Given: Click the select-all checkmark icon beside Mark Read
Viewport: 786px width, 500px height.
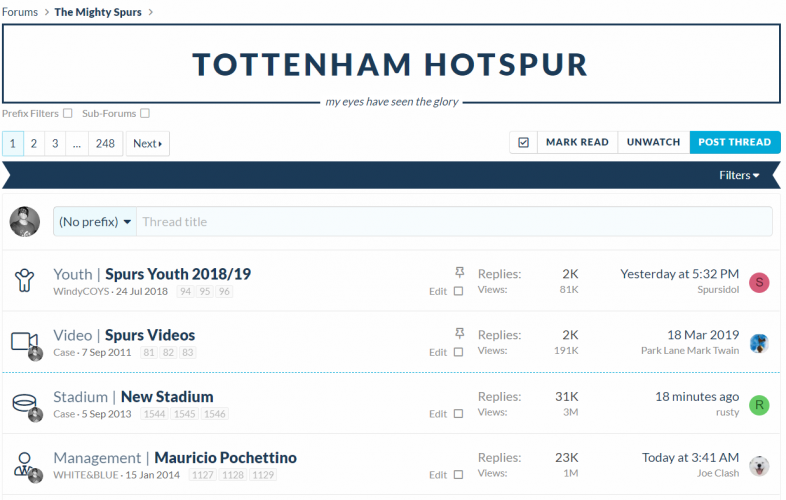Looking at the screenshot, I should 523,142.
